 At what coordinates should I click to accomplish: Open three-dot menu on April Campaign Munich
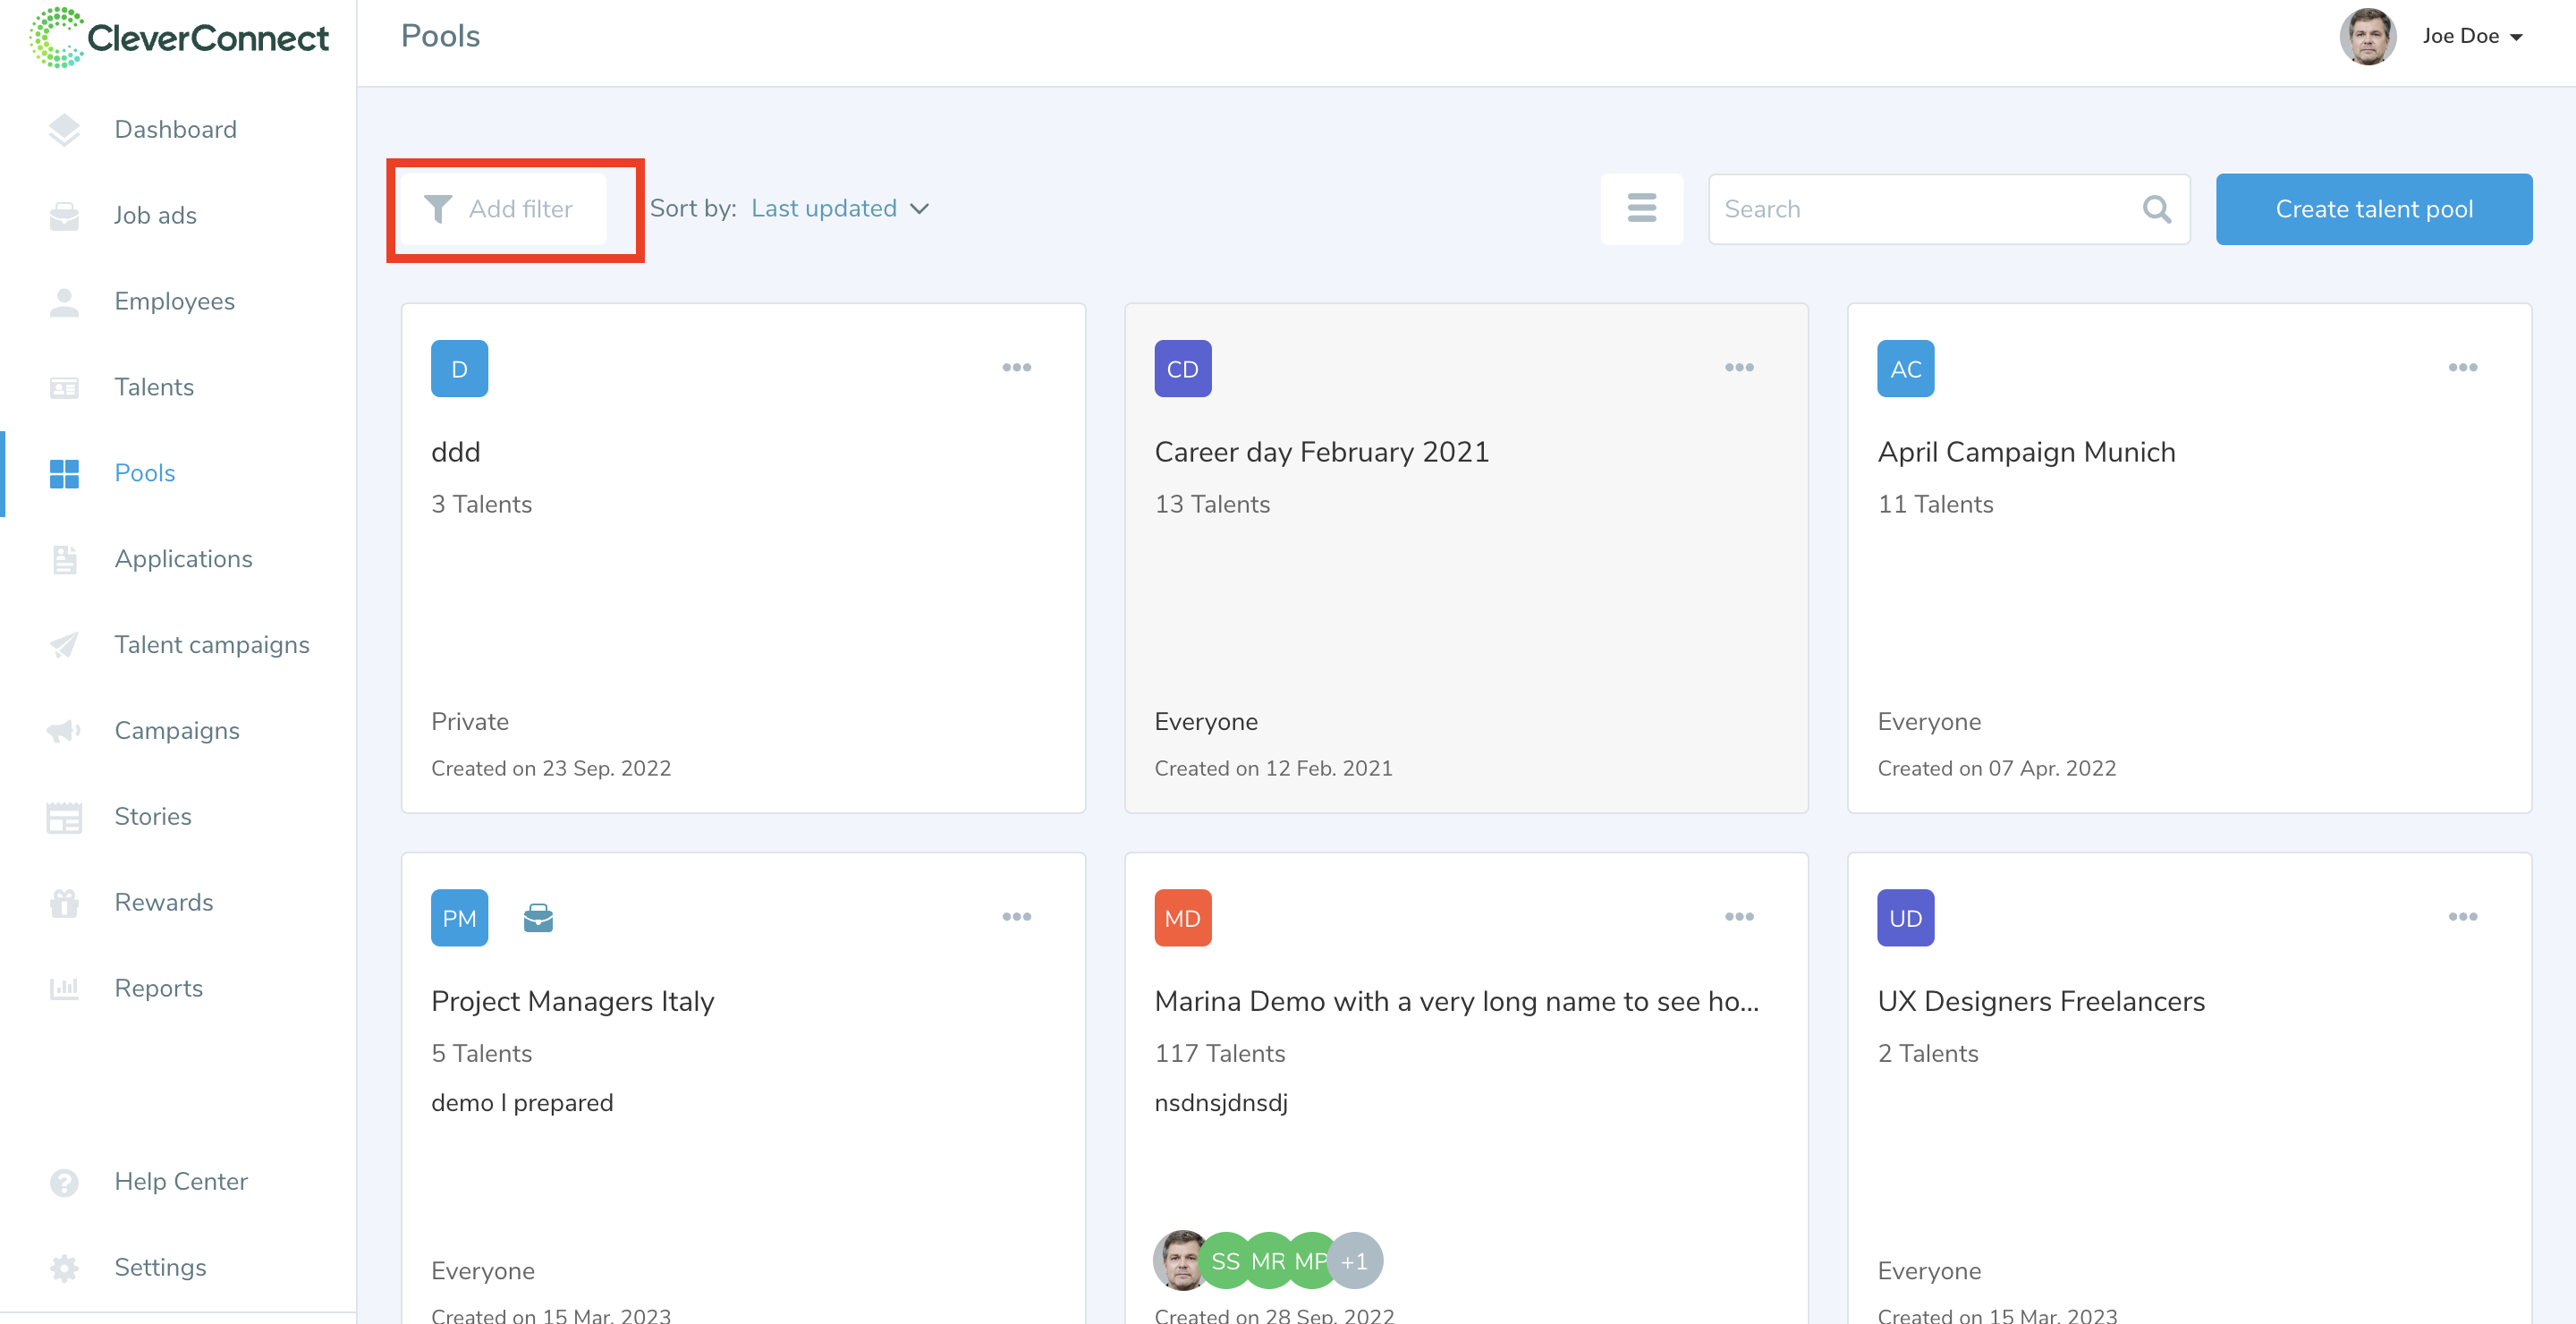pyautogui.click(x=2462, y=367)
